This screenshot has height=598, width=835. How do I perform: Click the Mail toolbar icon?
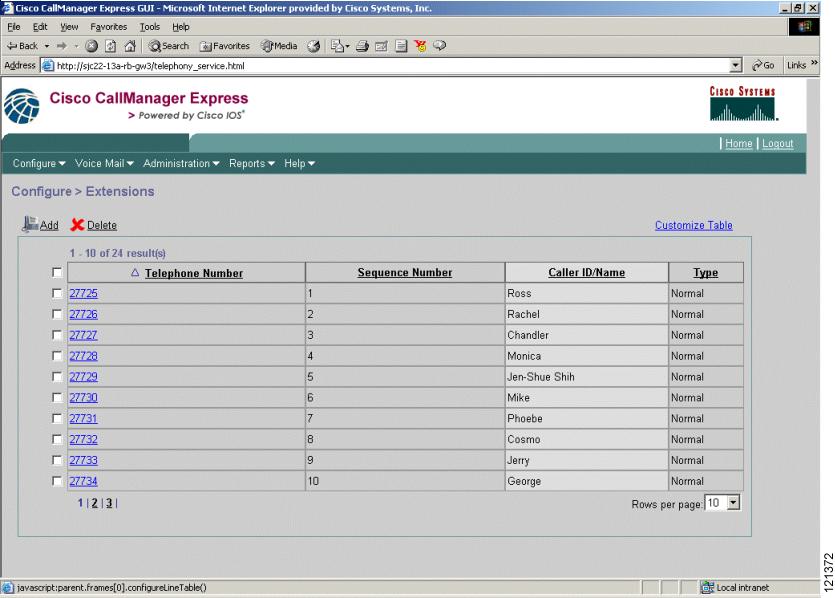coord(339,46)
